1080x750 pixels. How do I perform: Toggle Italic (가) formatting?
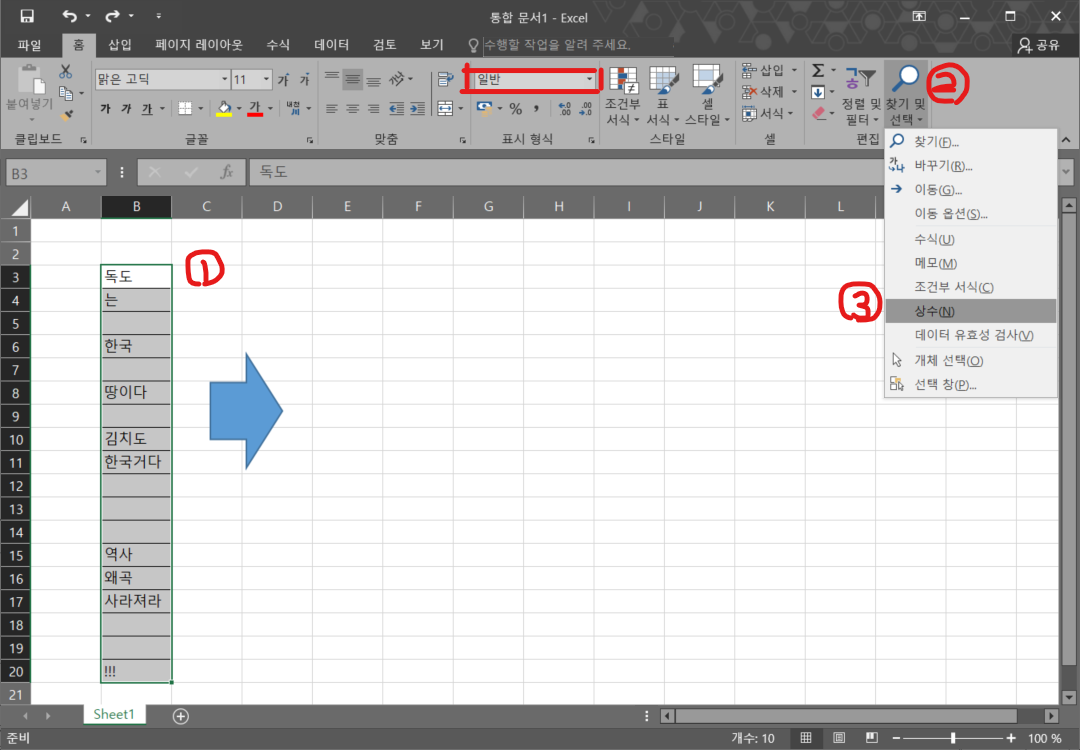(x=126, y=109)
